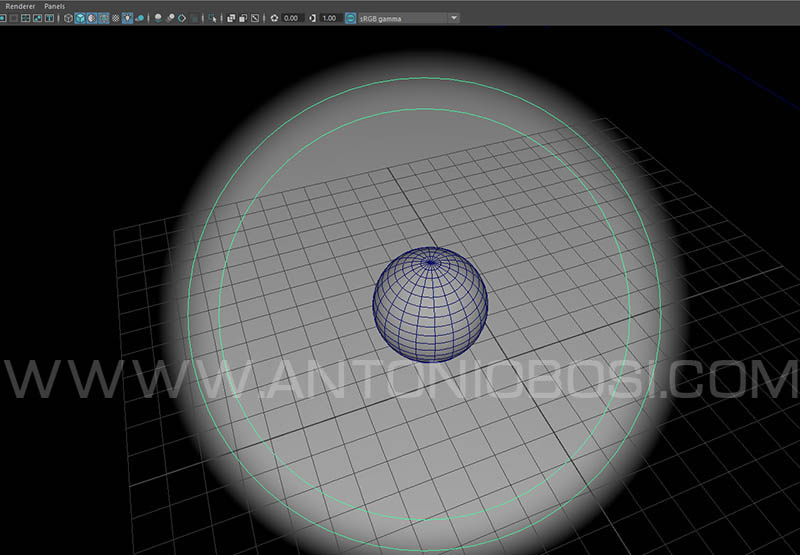Open the Panels menu
Screen dimensions: 800x555
click(x=55, y=6)
